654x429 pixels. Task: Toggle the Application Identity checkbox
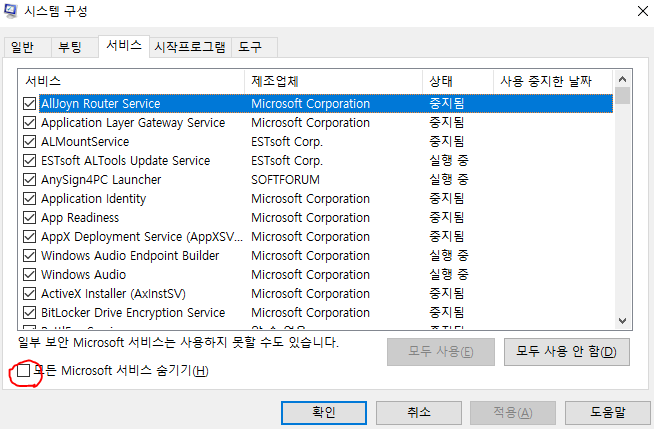point(29,198)
